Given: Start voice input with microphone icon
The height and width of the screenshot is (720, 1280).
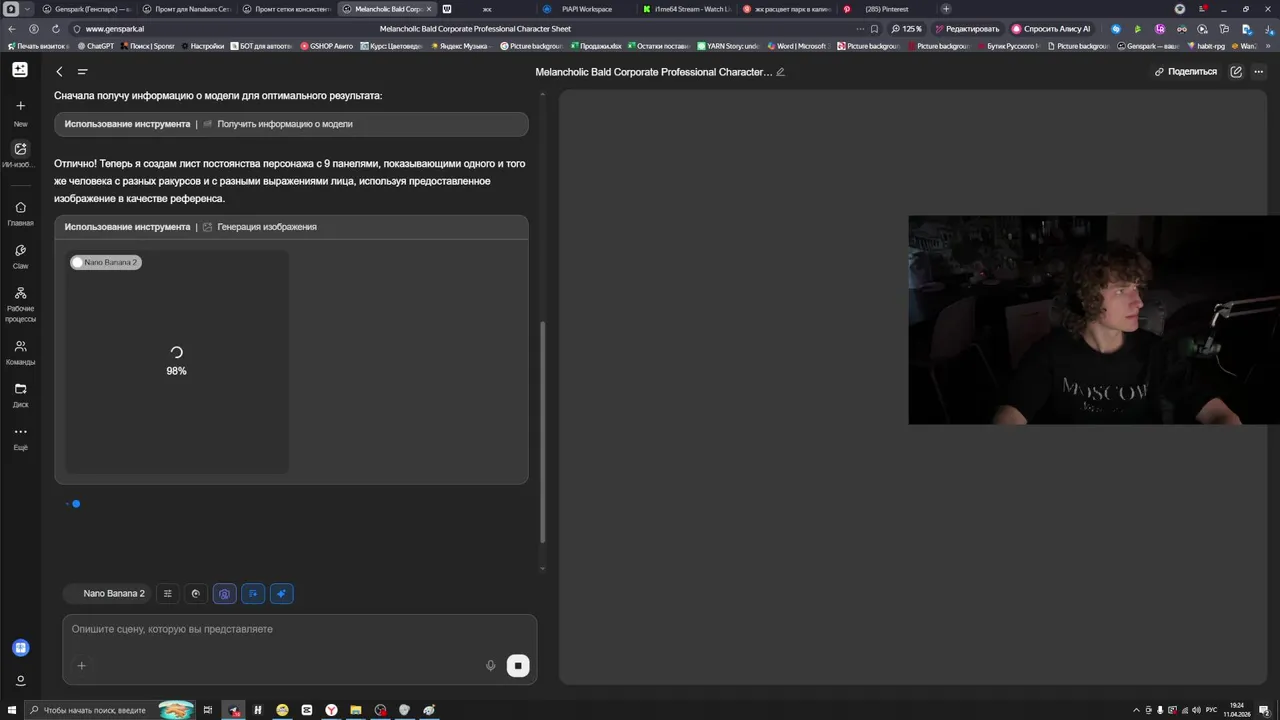Looking at the screenshot, I should pos(490,666).
